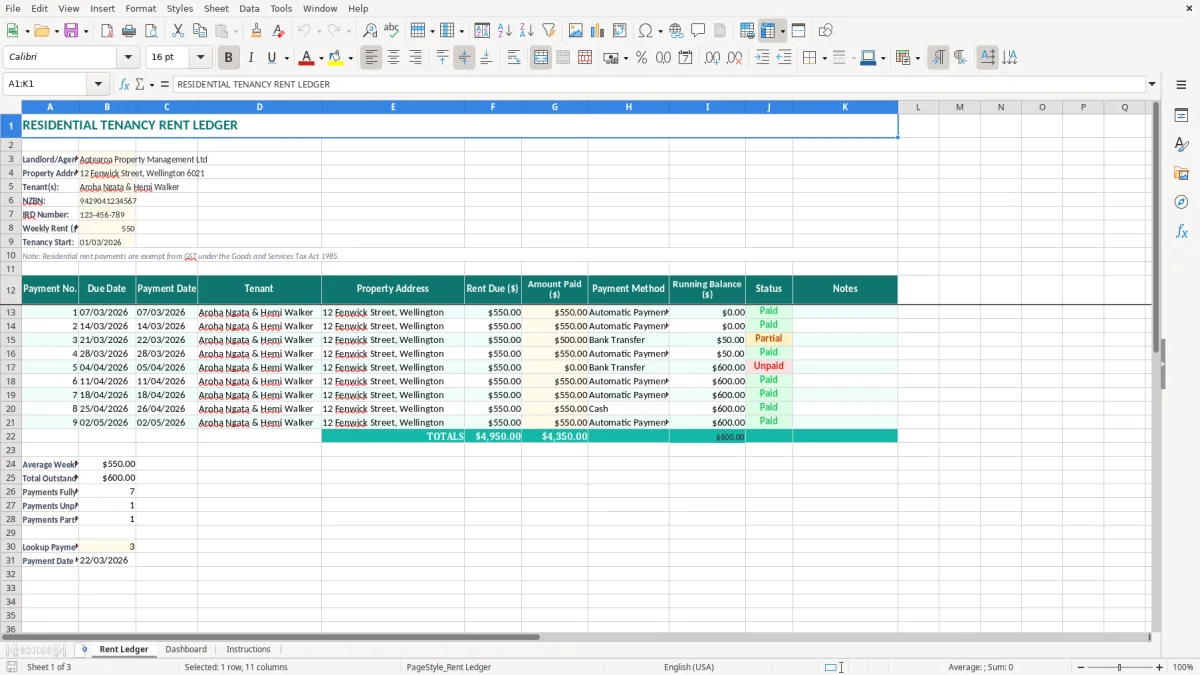Align the text right

(415, 58)
